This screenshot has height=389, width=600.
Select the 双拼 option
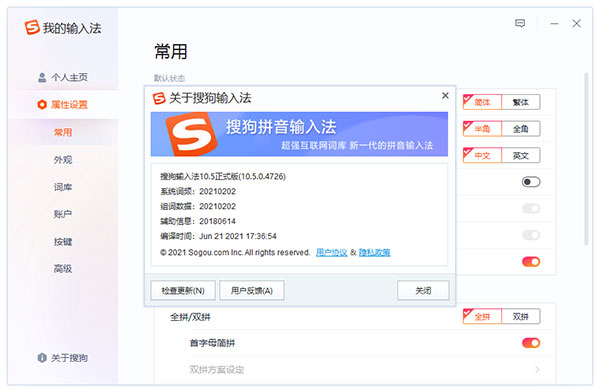click(521, 316)
